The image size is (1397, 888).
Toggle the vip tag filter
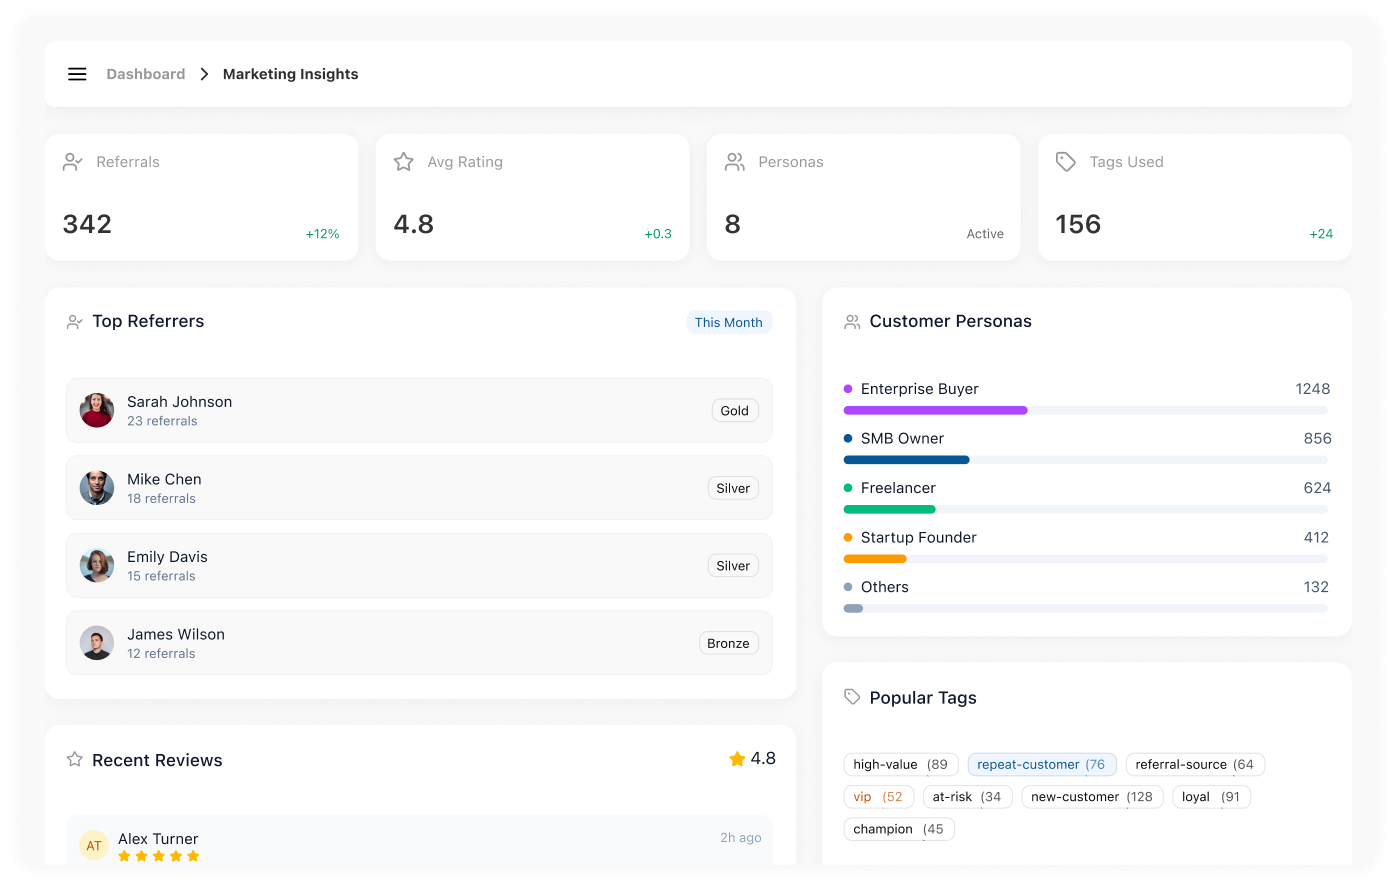877,797
